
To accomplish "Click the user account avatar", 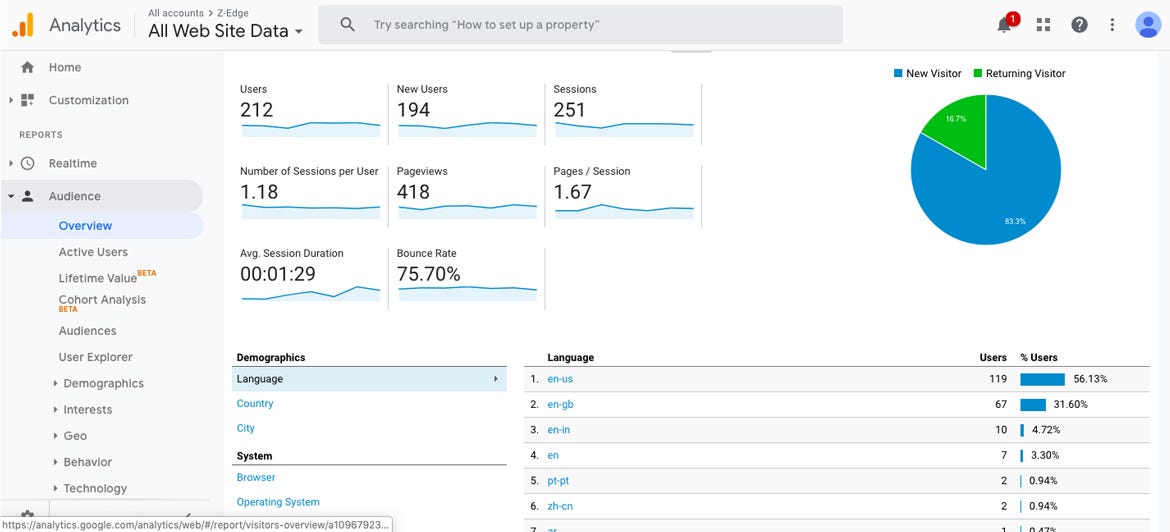I will (1148, 25).
